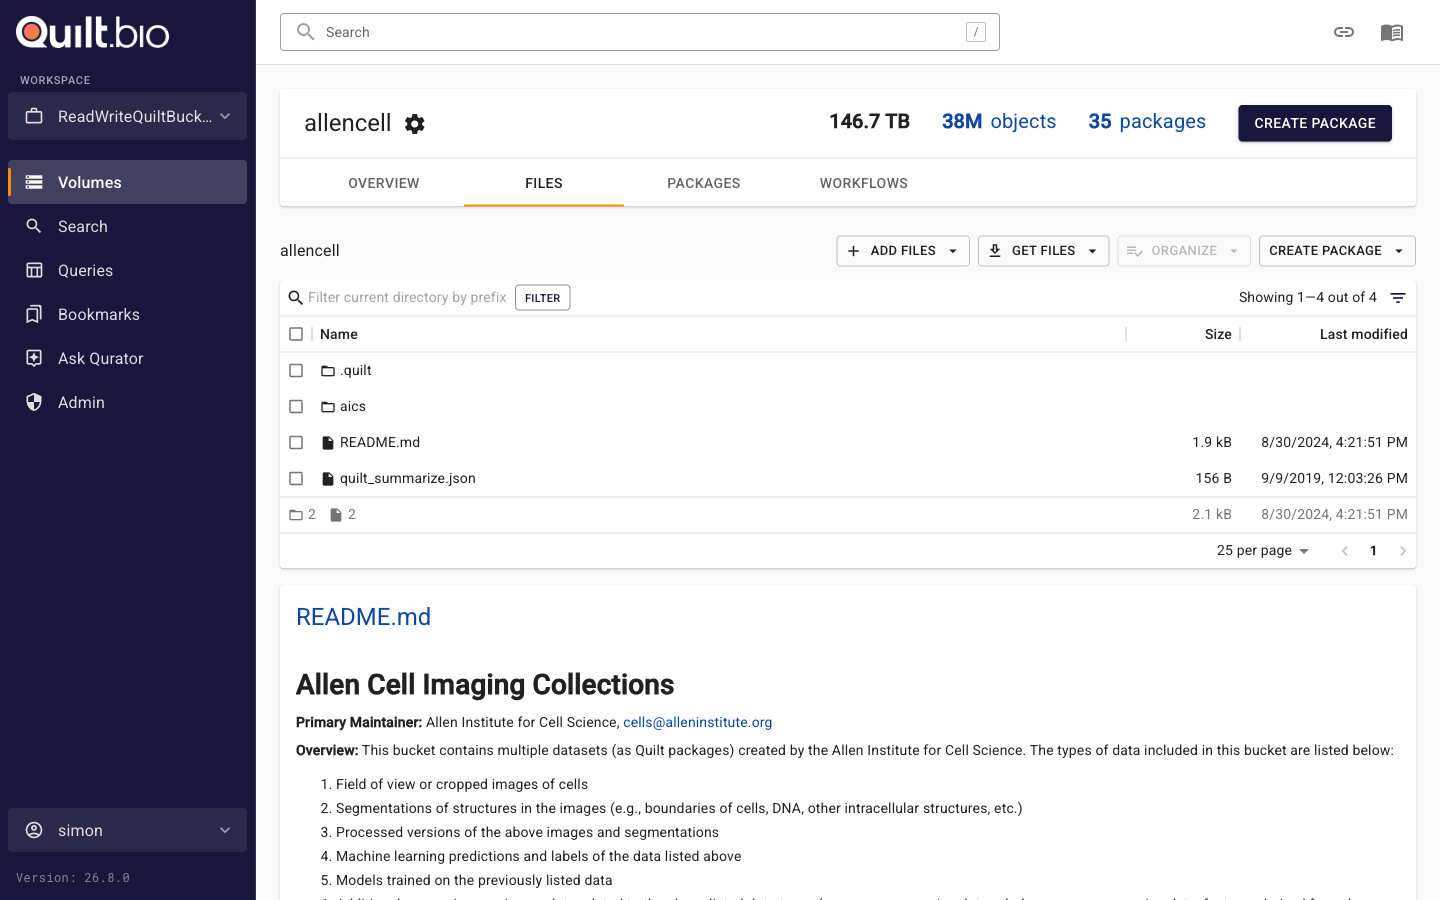Viewport: 1440px width, 900px height.
Task: Change the 25 per page setting
Action: (x=1263, y=551)
